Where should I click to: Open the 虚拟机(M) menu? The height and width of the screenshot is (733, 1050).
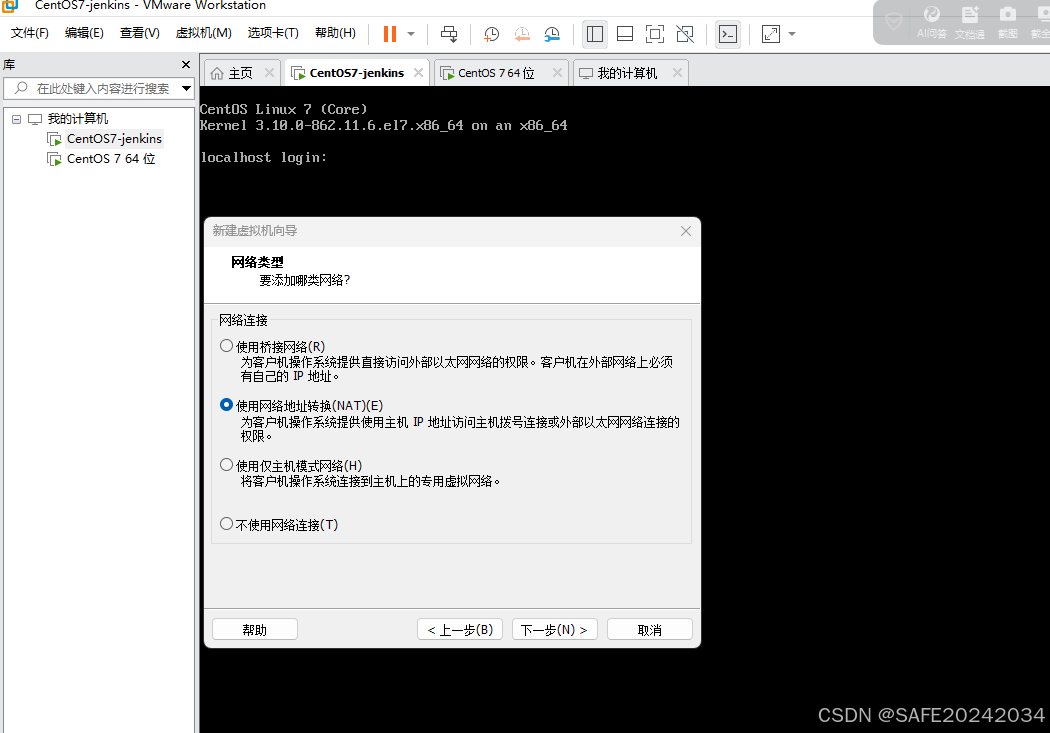pyautogui.click(x=204, y=33)
